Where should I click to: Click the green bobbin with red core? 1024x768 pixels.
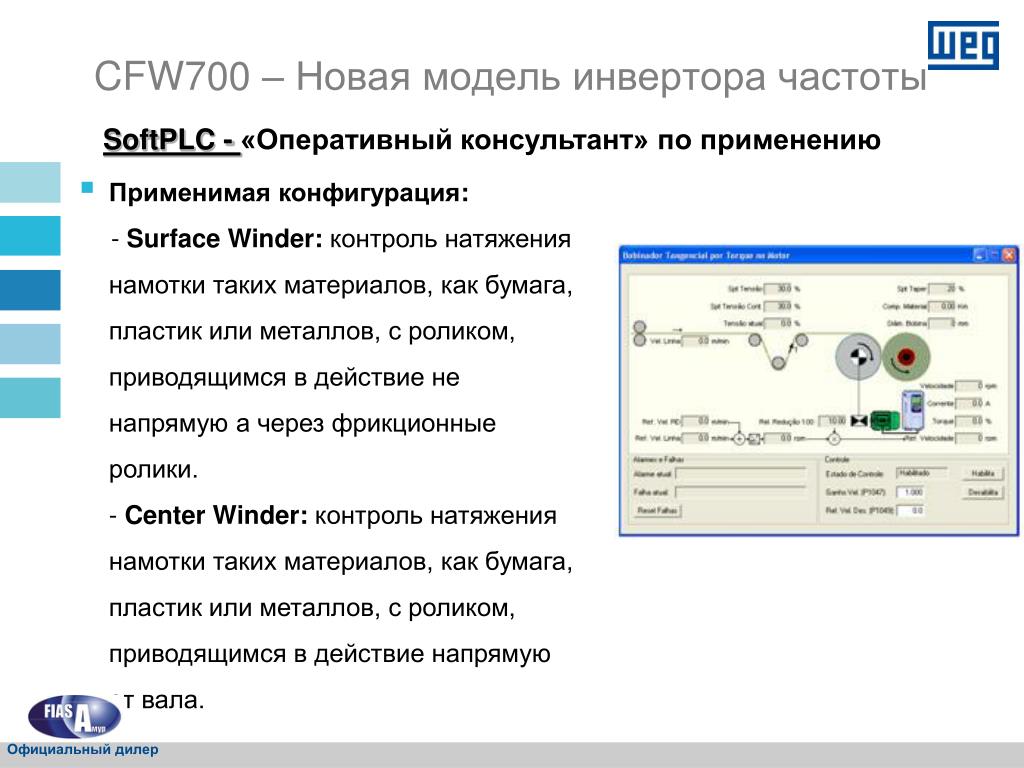(x=906, y=357)
